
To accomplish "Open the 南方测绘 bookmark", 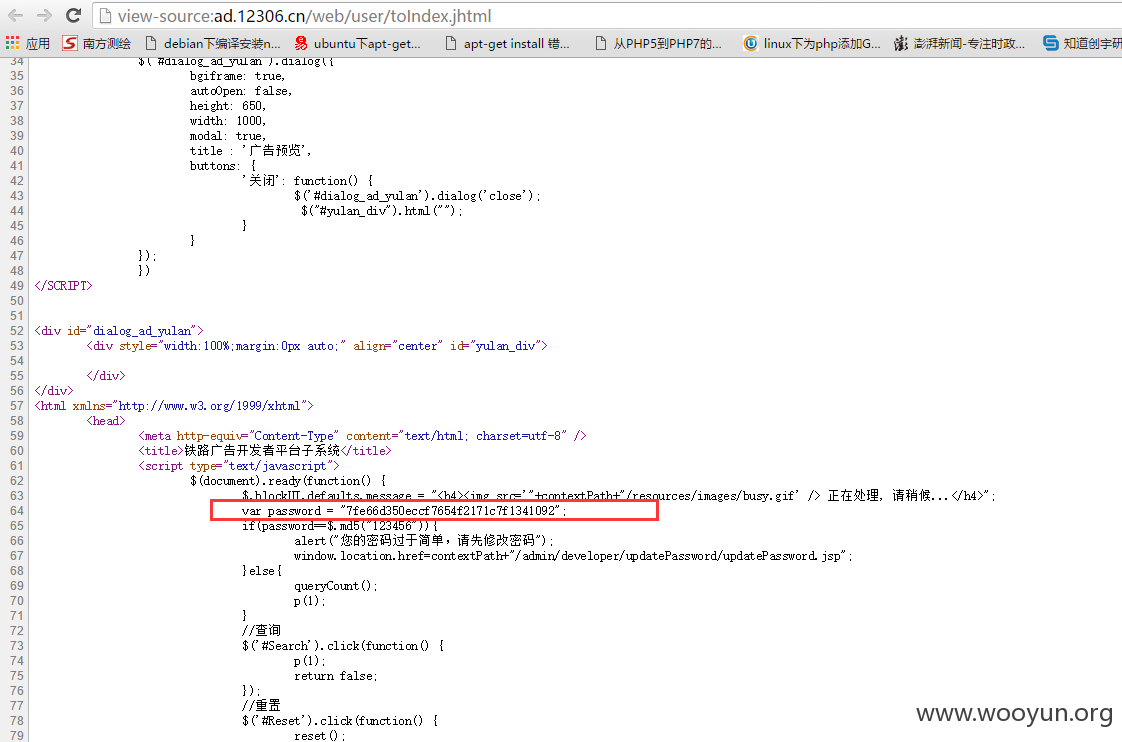I will coord(97,44).
